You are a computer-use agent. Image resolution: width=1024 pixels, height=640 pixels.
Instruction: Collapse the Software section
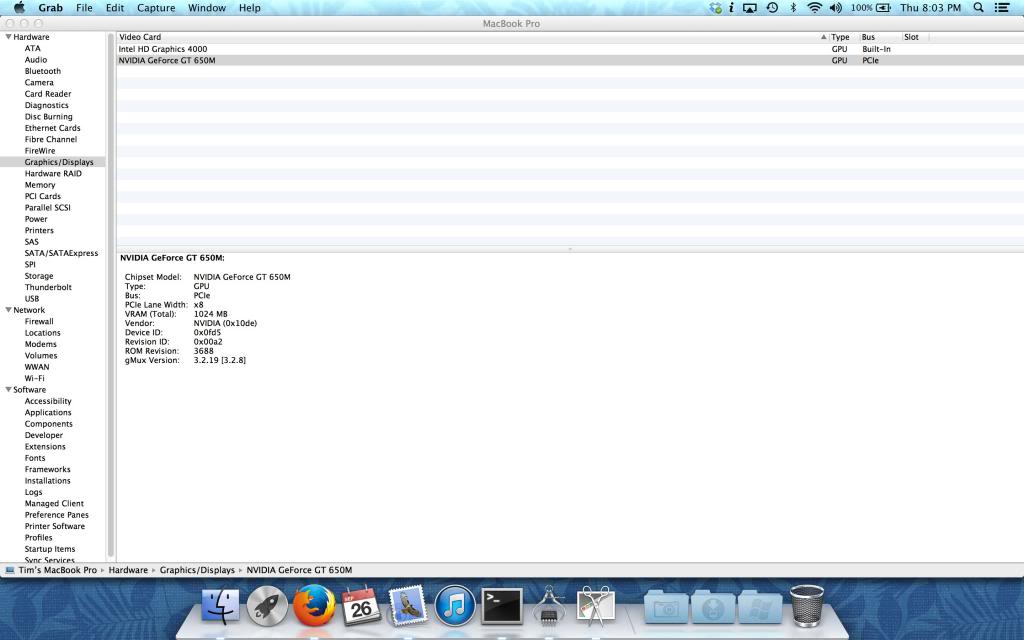[x=8, y=390]
